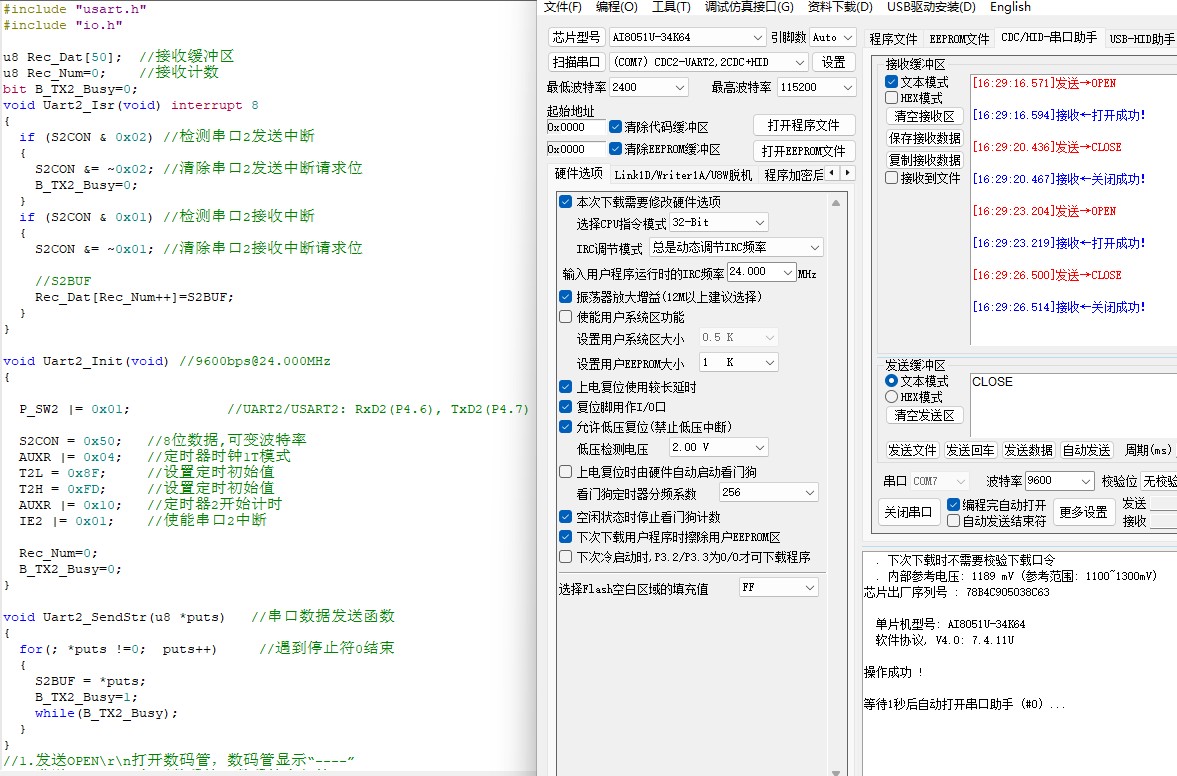This screenshot has width=1177, height=776.
Task: Click the 芯片型号 button
Action: tap(576, 37)
